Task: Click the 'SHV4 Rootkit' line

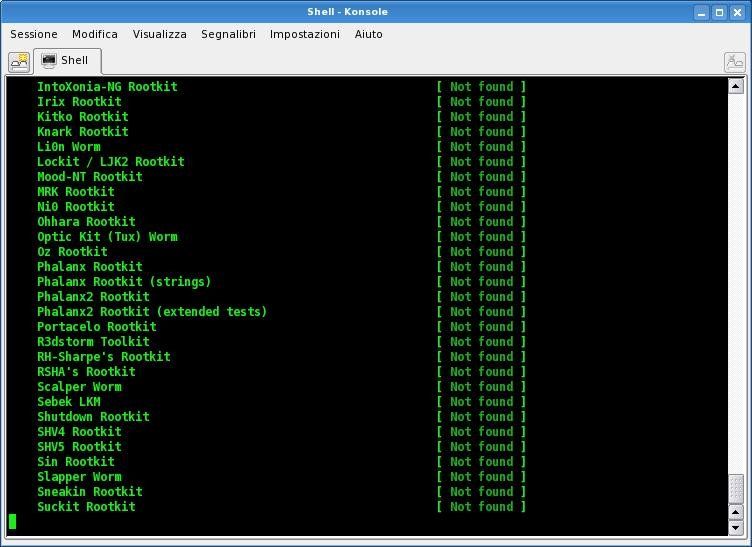Action: tap(79, 432)
